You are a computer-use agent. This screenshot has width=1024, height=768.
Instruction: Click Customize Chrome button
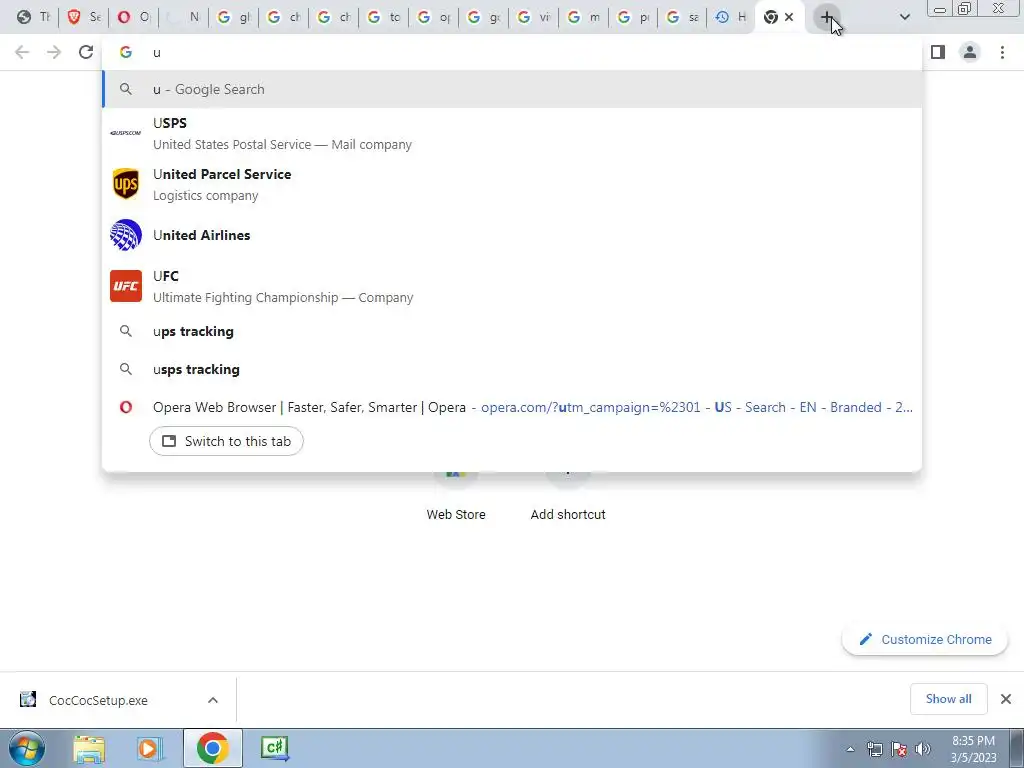point(925,639)
